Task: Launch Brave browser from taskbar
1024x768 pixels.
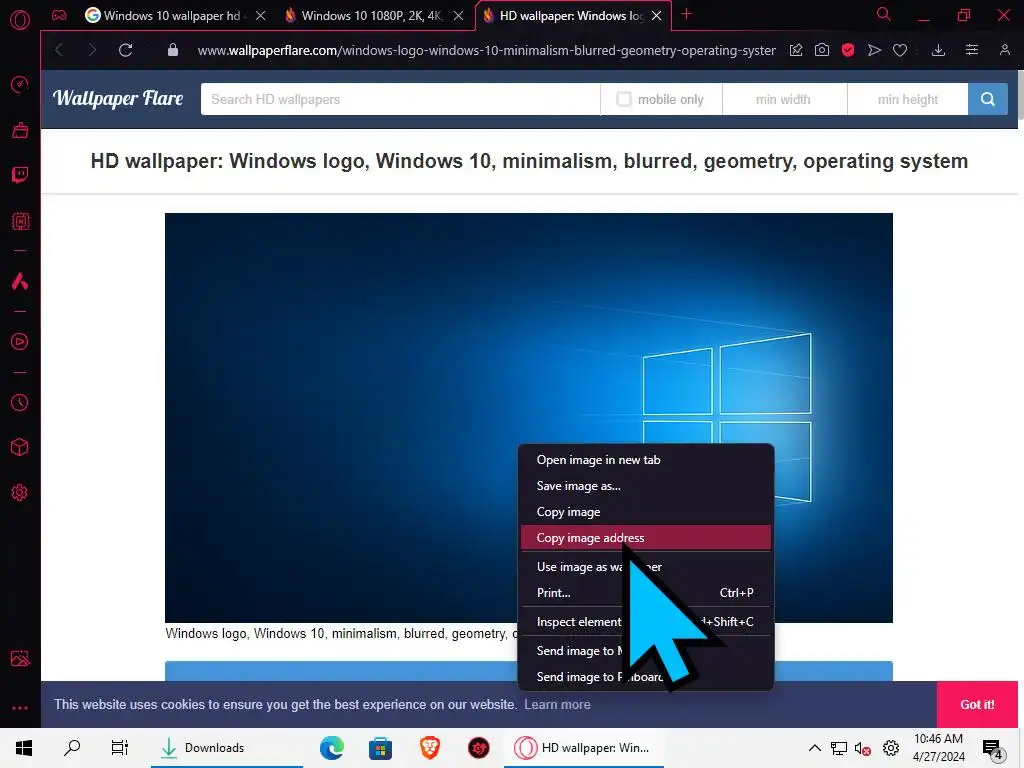Action: (430, 748)
